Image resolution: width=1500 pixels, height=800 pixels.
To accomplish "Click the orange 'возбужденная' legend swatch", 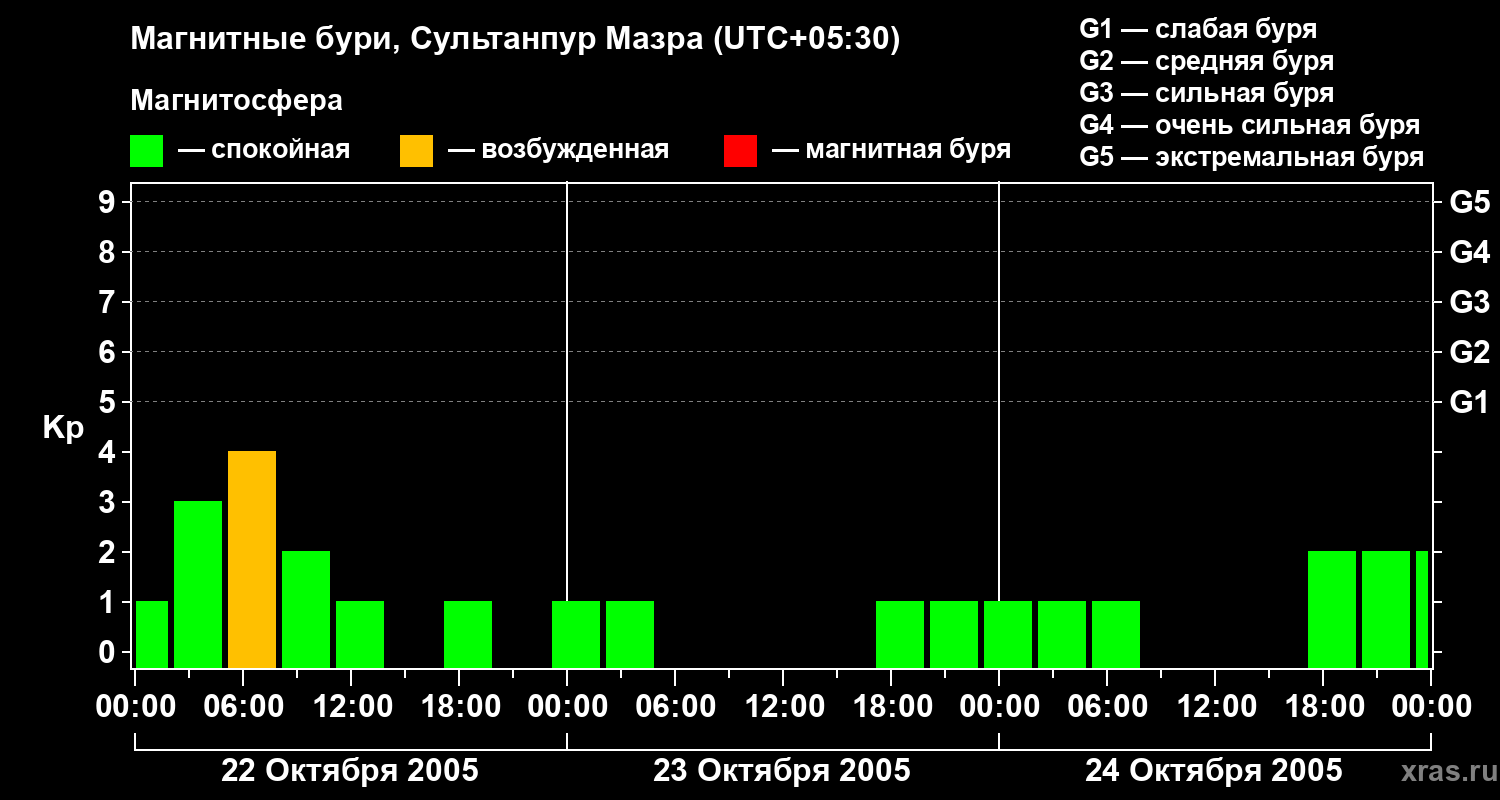I will [416, 151].
